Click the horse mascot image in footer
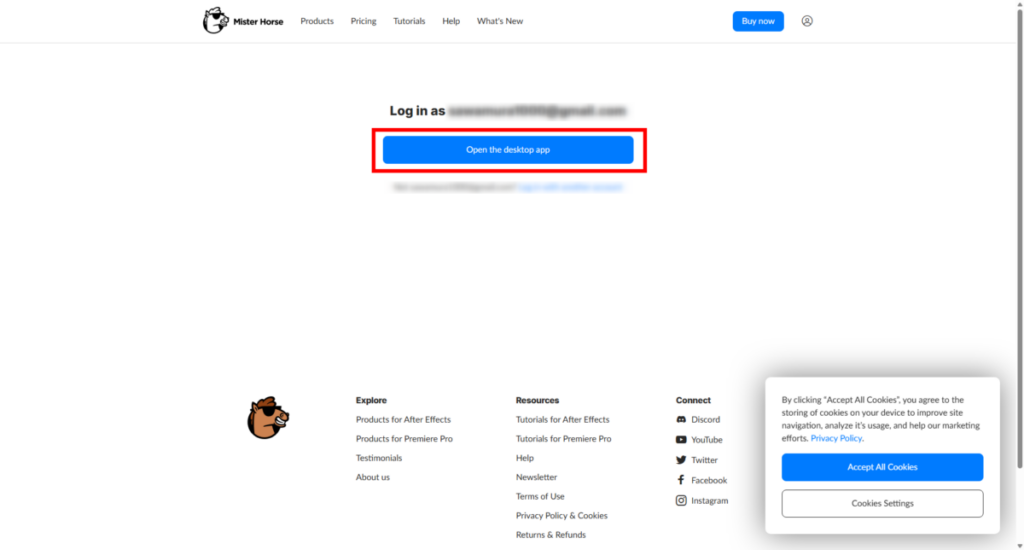Image resolution: width=1024 pixels, height=550 pixels. coord(268,417)
